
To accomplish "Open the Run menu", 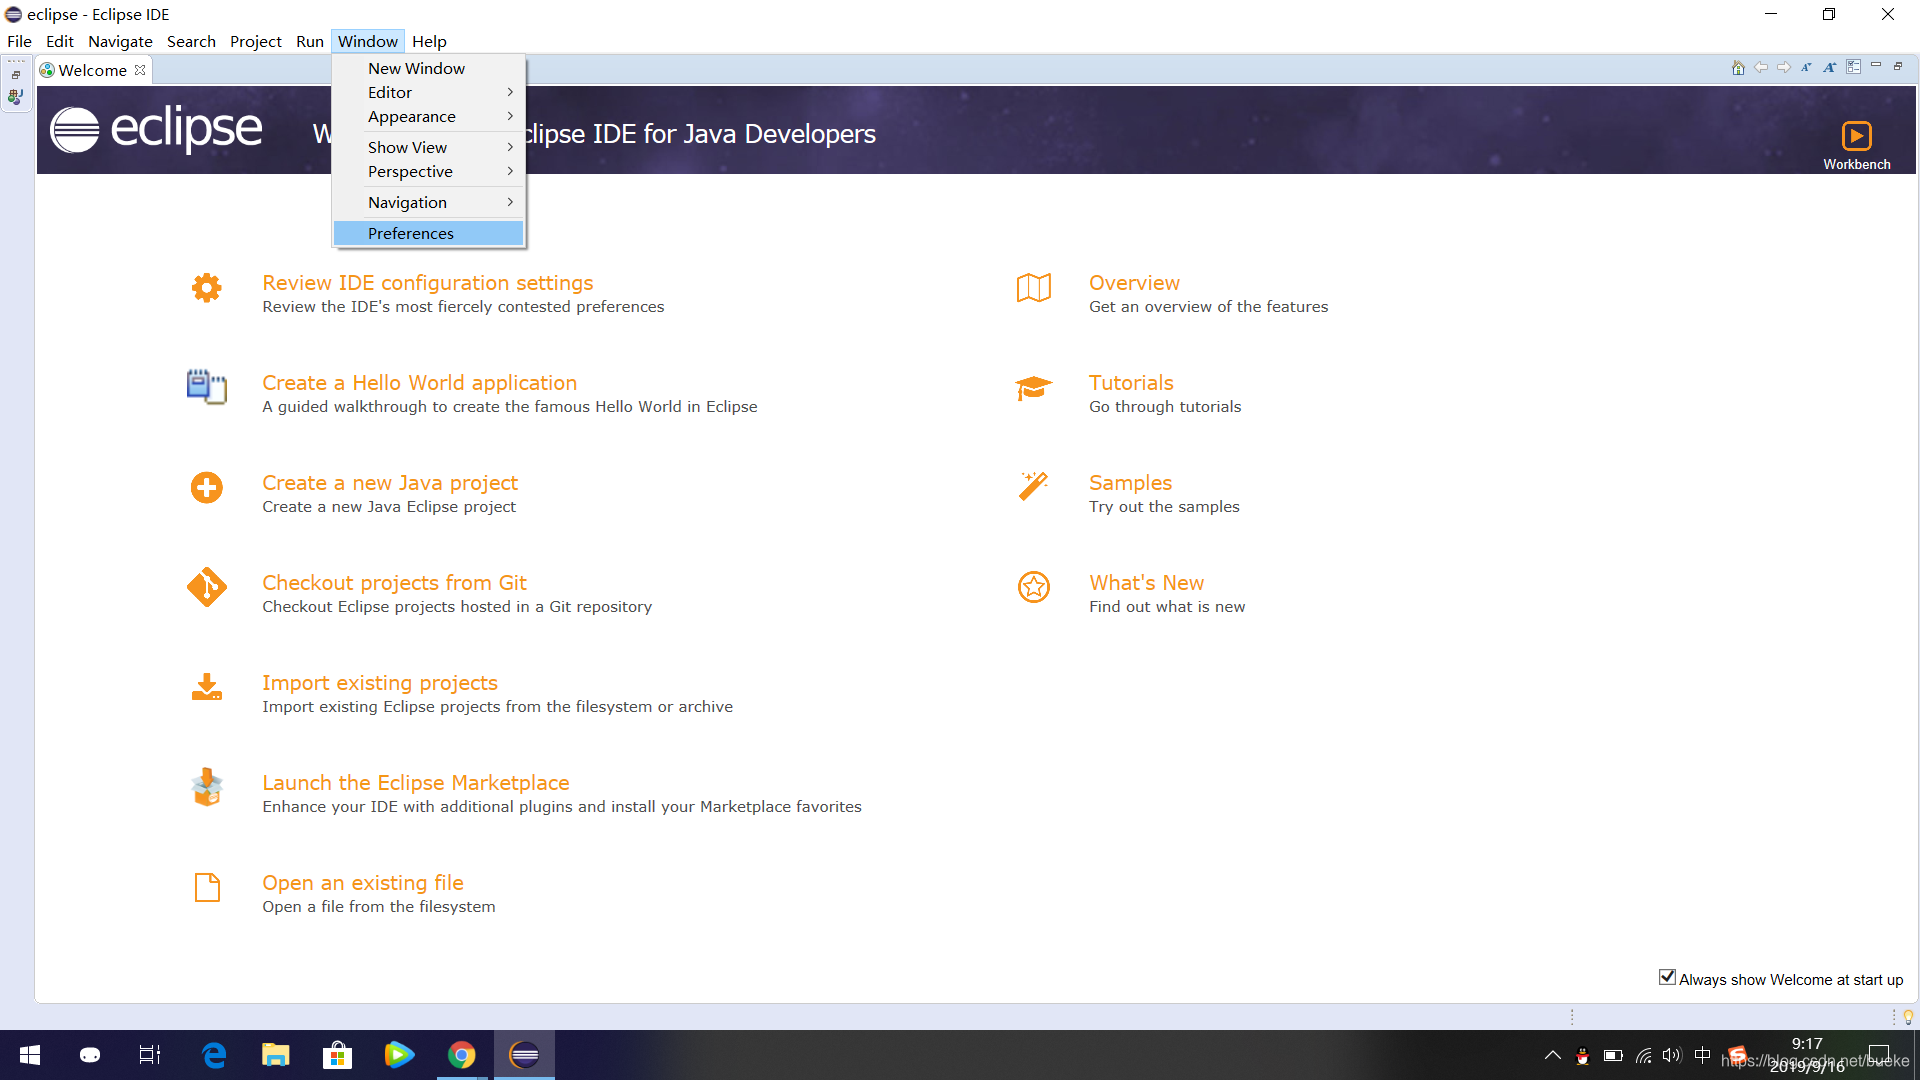I will [310, 41].
